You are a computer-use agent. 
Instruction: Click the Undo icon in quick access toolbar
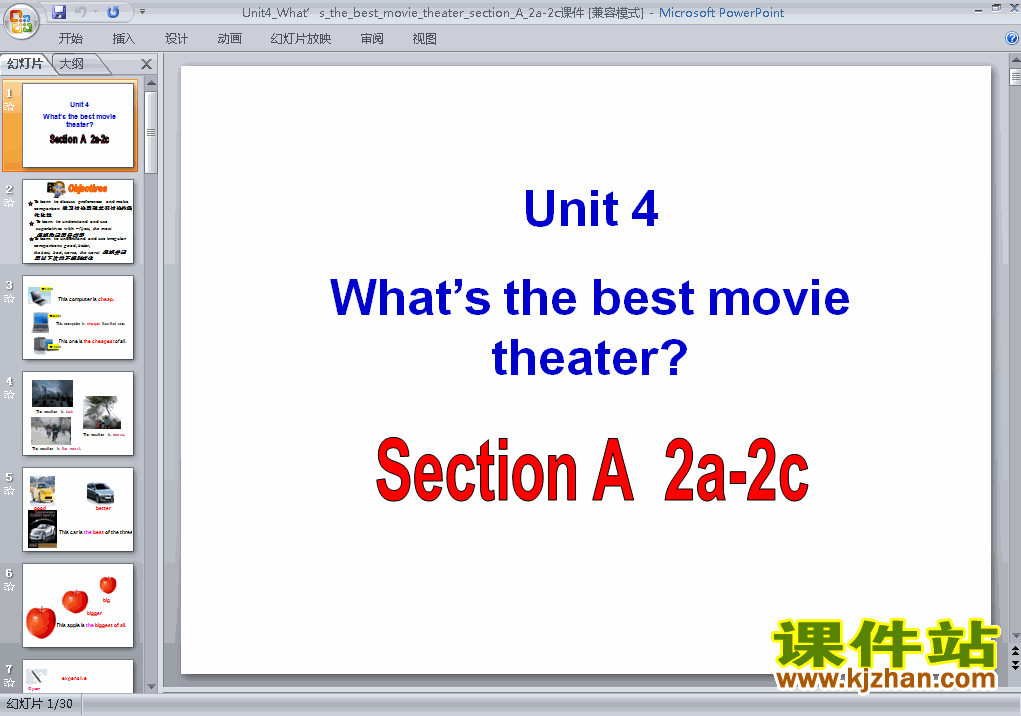[x=81, y=12]
